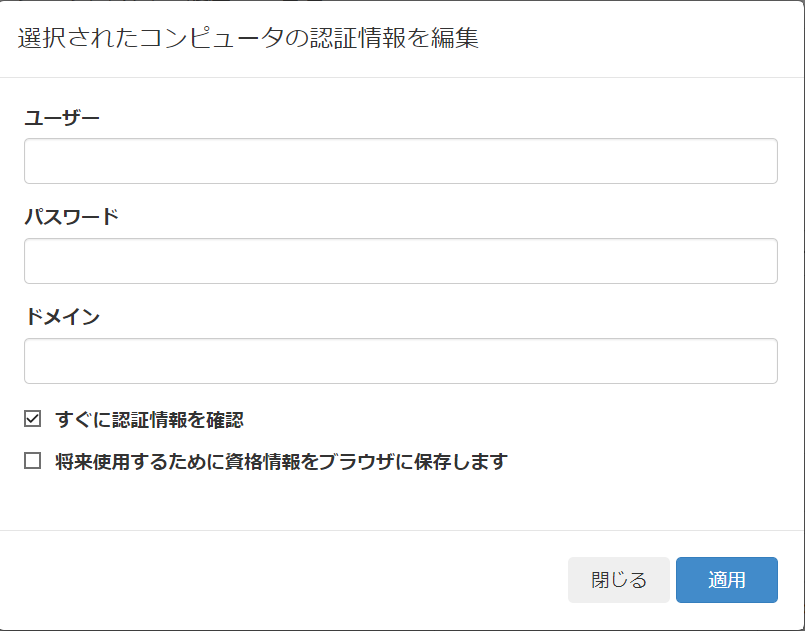The width and height of the screenshot is (805, 631).
Task: Click the 閉じる button
Action: point(619,580)
